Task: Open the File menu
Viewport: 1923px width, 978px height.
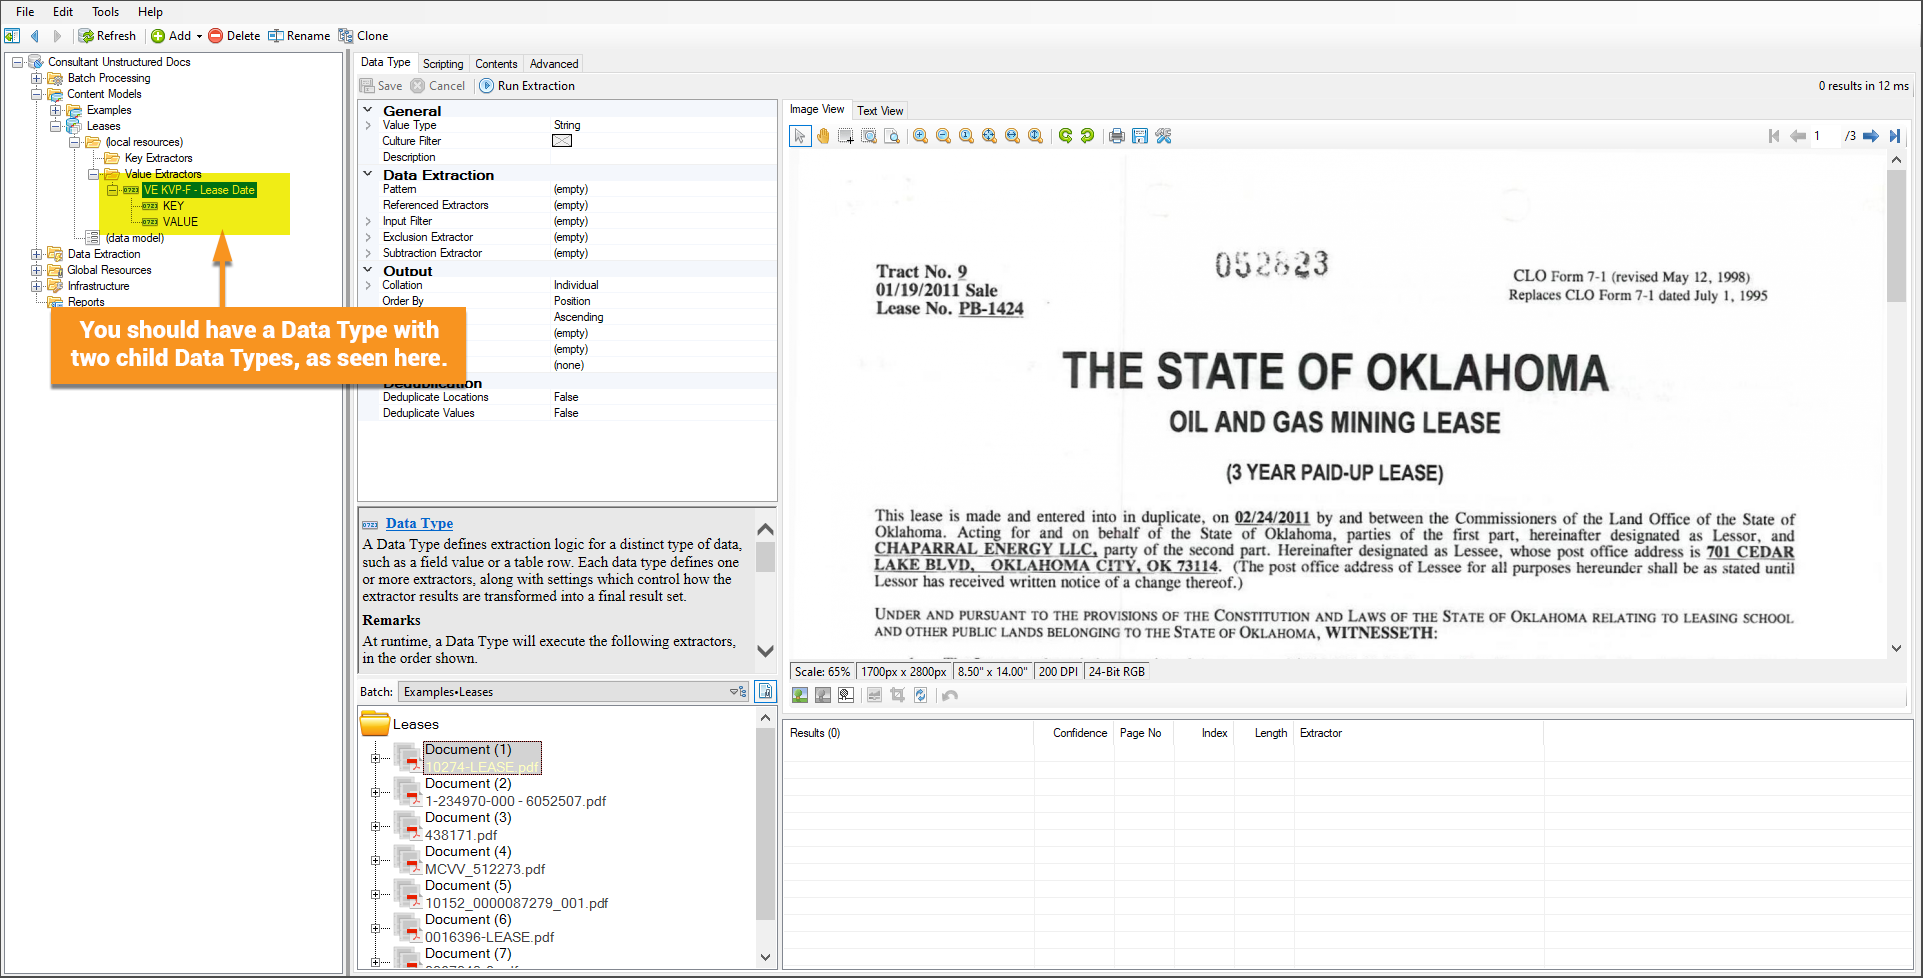Action: [x=25, y=12]
